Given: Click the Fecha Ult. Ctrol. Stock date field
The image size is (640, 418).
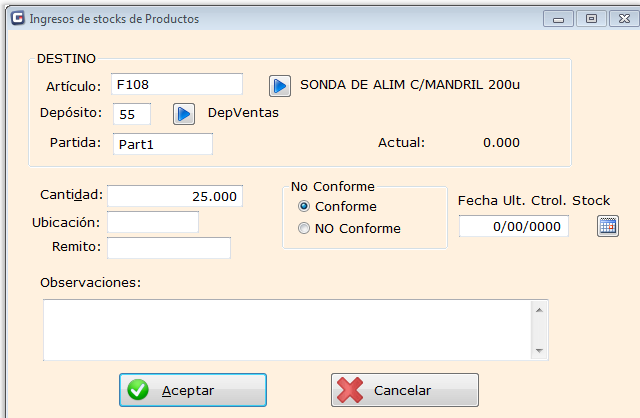Looking at the screenshot, I should click(x=513, y=227).
